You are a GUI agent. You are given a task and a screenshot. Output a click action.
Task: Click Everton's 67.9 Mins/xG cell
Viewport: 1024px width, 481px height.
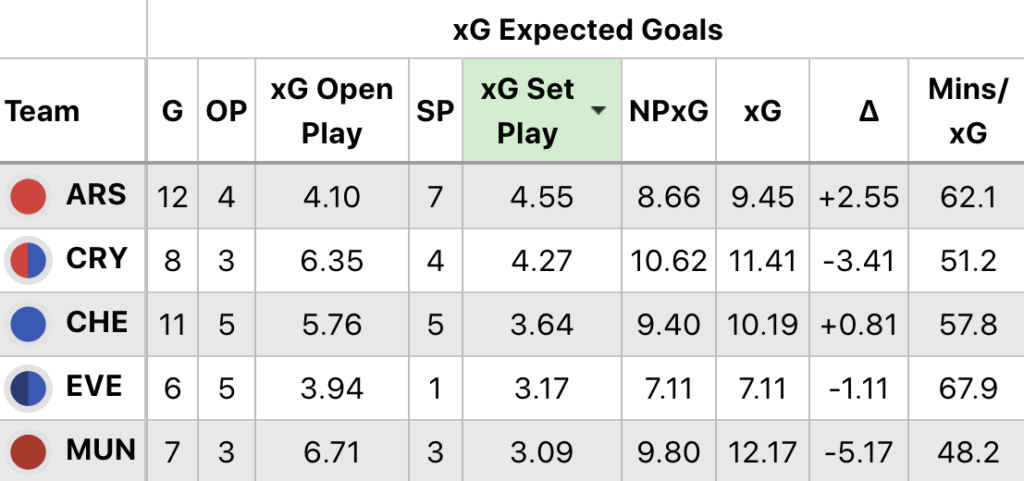[966, 388]
